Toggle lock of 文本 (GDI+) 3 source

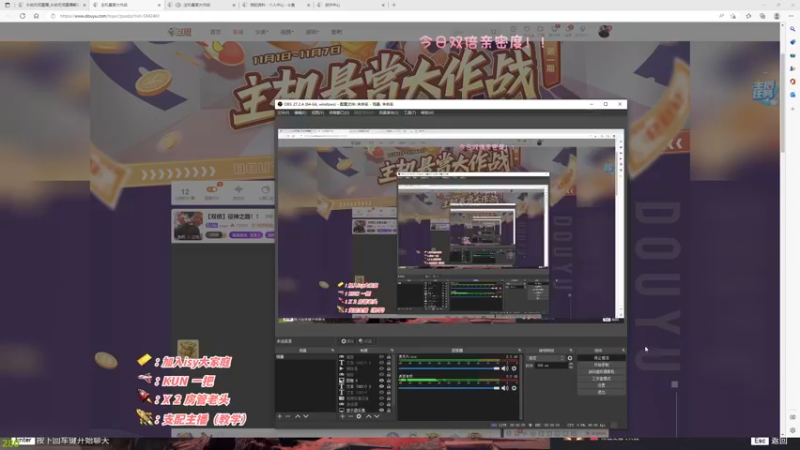[x=389, y=386]
